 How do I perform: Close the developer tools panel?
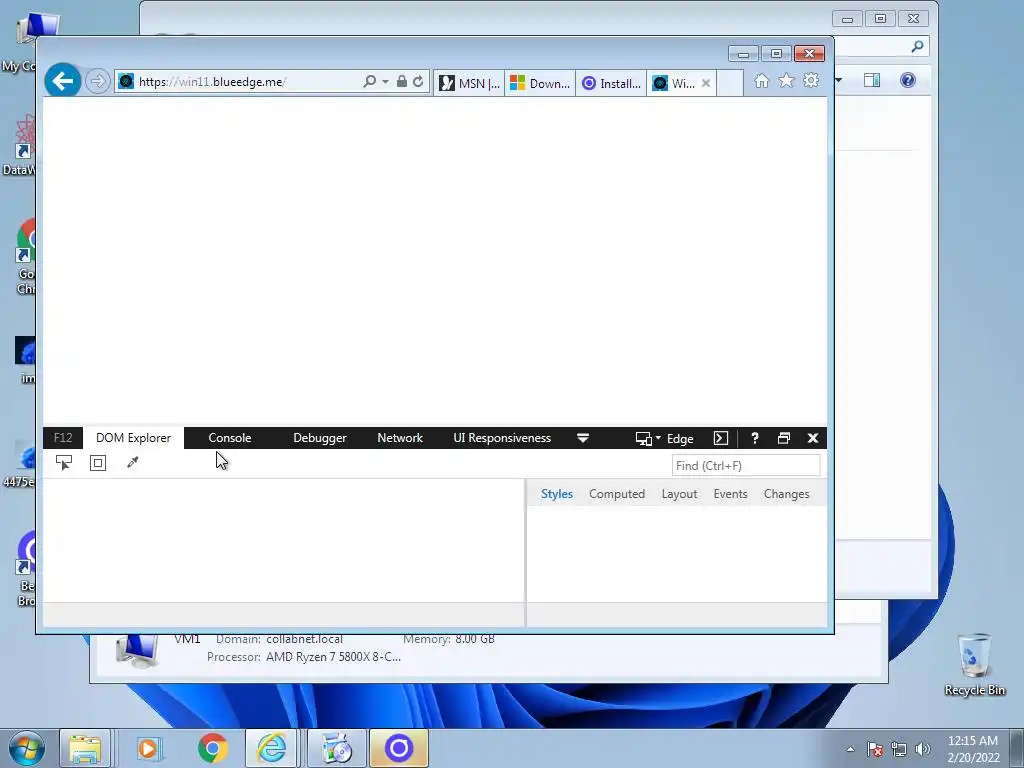(813, 438)
